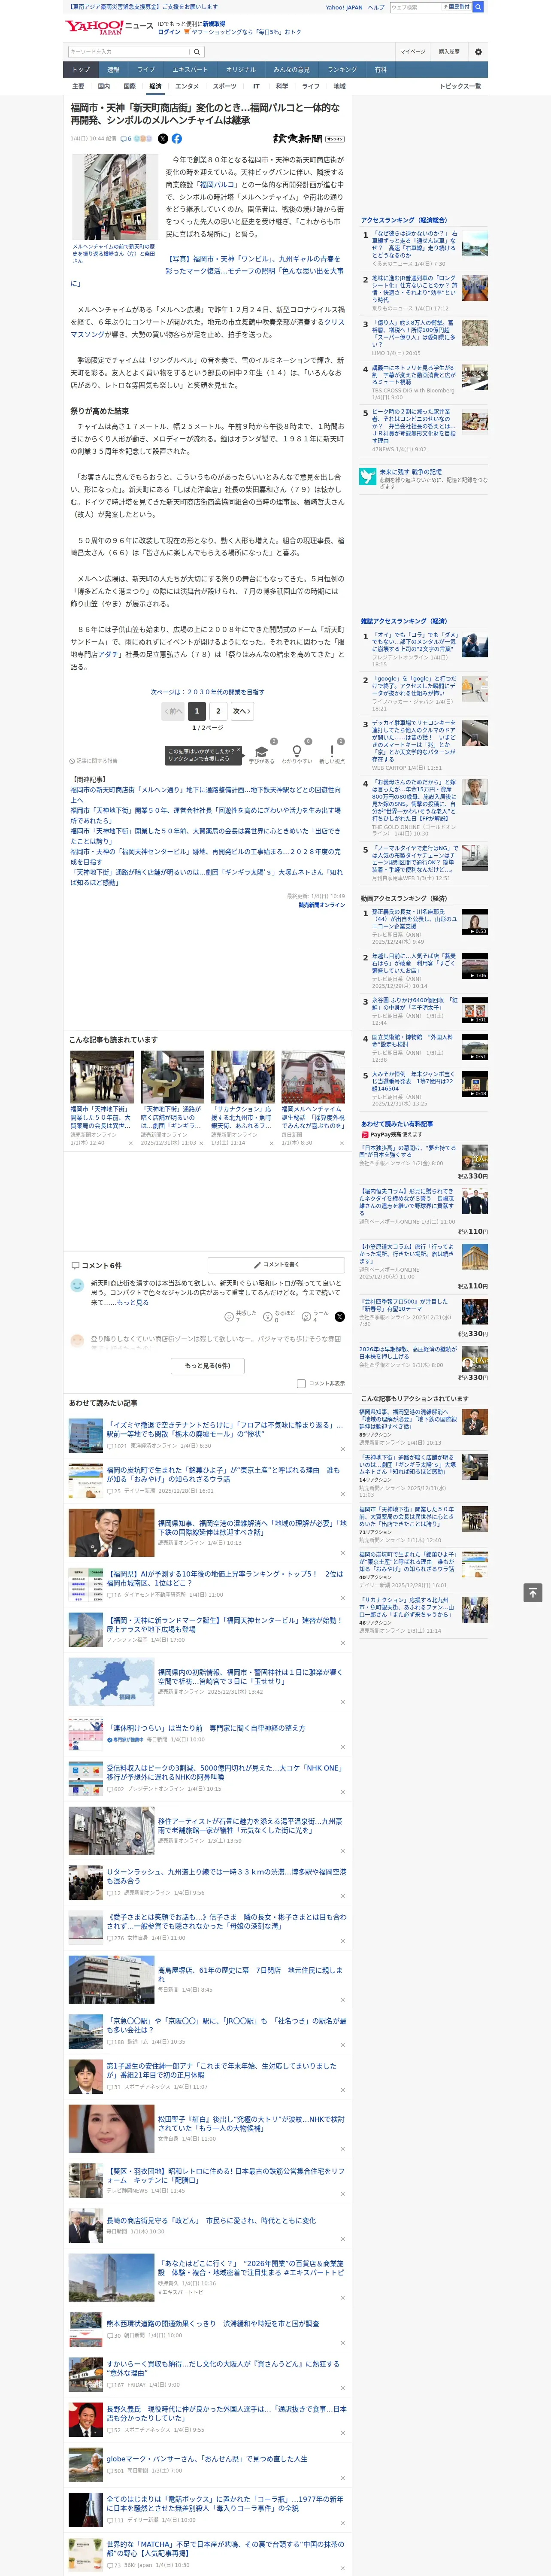Screen dimensions: 551x2576
Task: Open 読売新聞オンライン source link below article
Action: (x=321, y=905)
